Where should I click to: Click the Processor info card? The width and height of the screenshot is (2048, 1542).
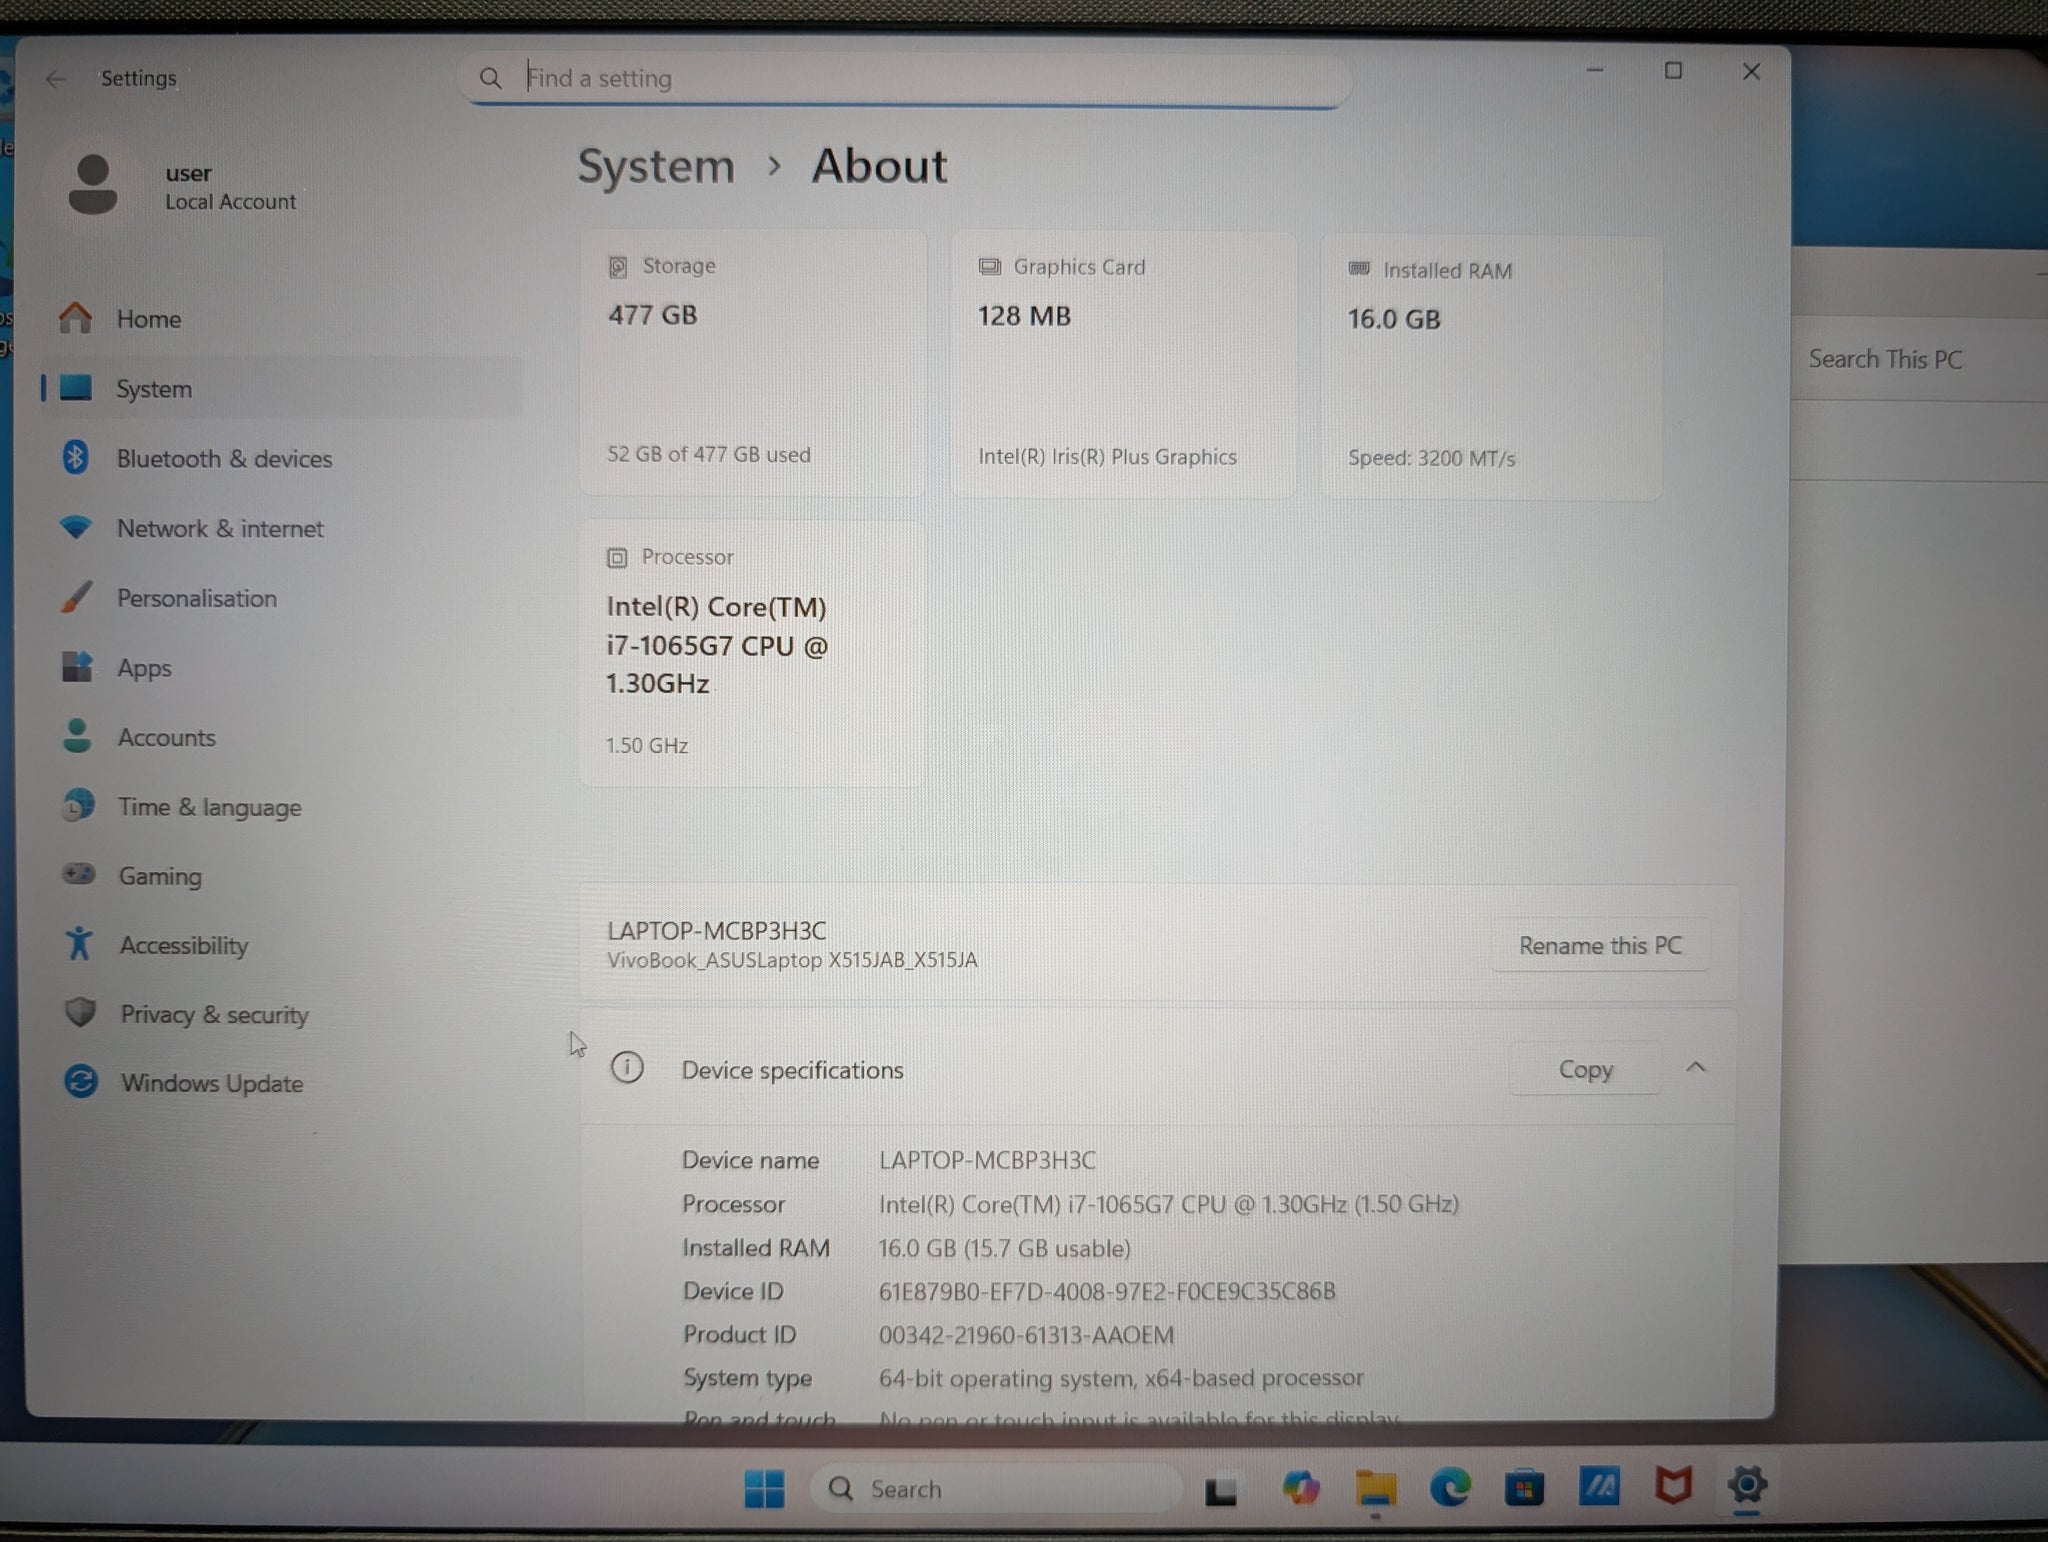click(752, 653)
